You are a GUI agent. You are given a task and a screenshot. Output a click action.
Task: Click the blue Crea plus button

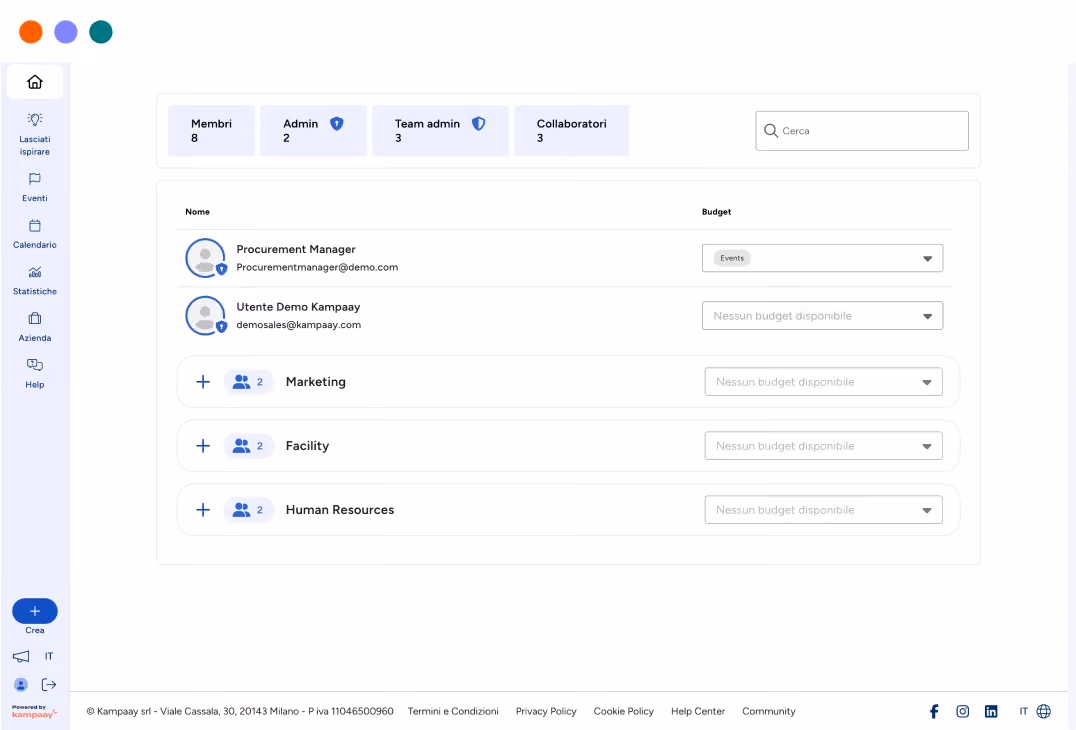click(x=35, y=611)
